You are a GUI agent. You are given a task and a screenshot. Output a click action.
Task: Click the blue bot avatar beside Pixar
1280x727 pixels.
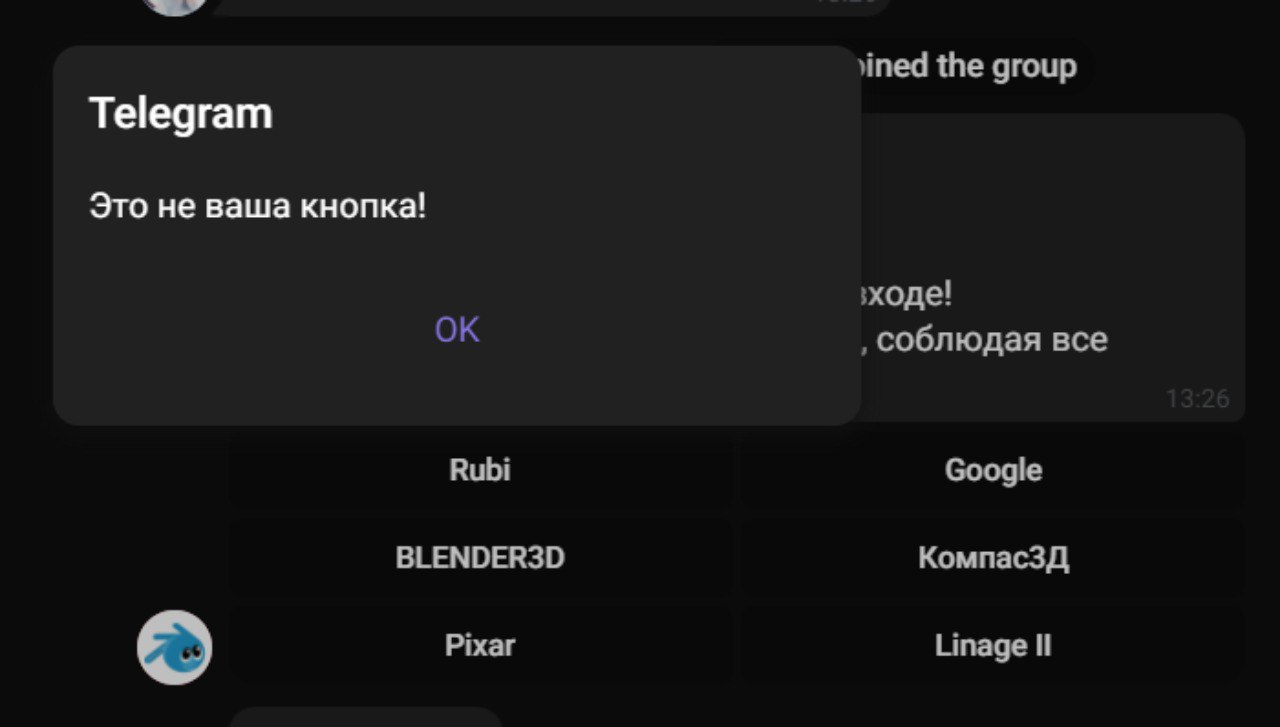tap(174, 647)
